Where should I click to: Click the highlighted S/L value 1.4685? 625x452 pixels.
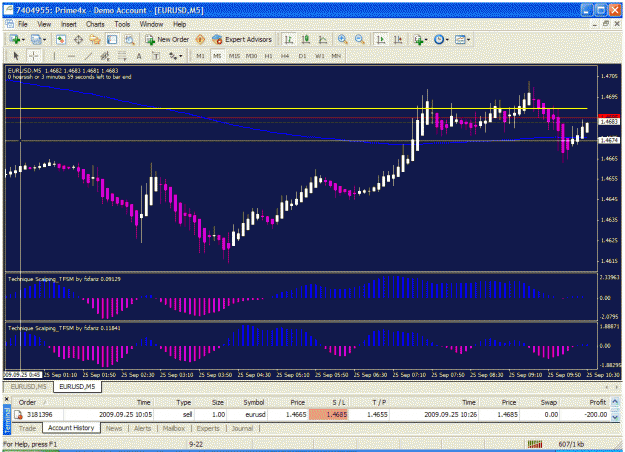328,415
